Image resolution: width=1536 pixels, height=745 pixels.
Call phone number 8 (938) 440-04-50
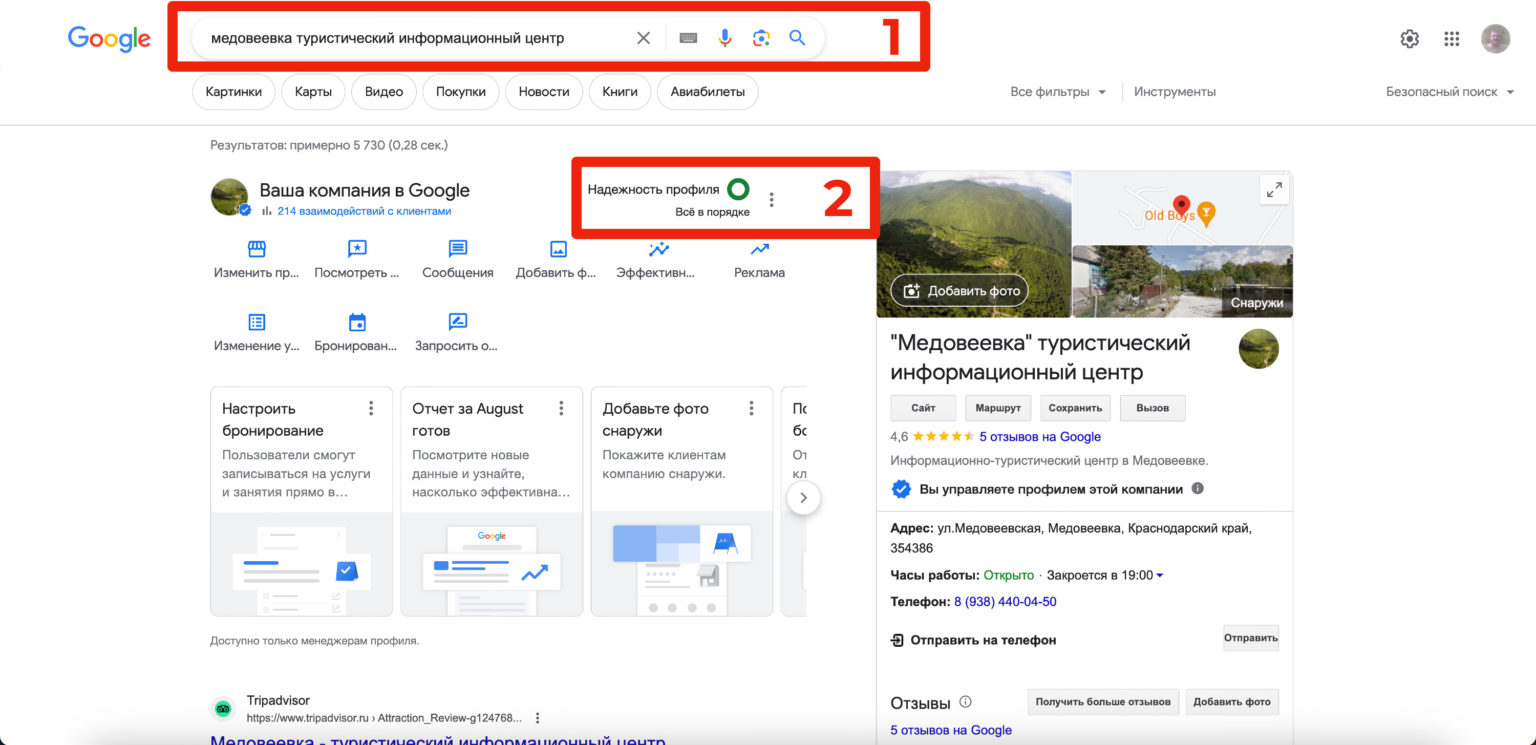(x=1005, y=602)
